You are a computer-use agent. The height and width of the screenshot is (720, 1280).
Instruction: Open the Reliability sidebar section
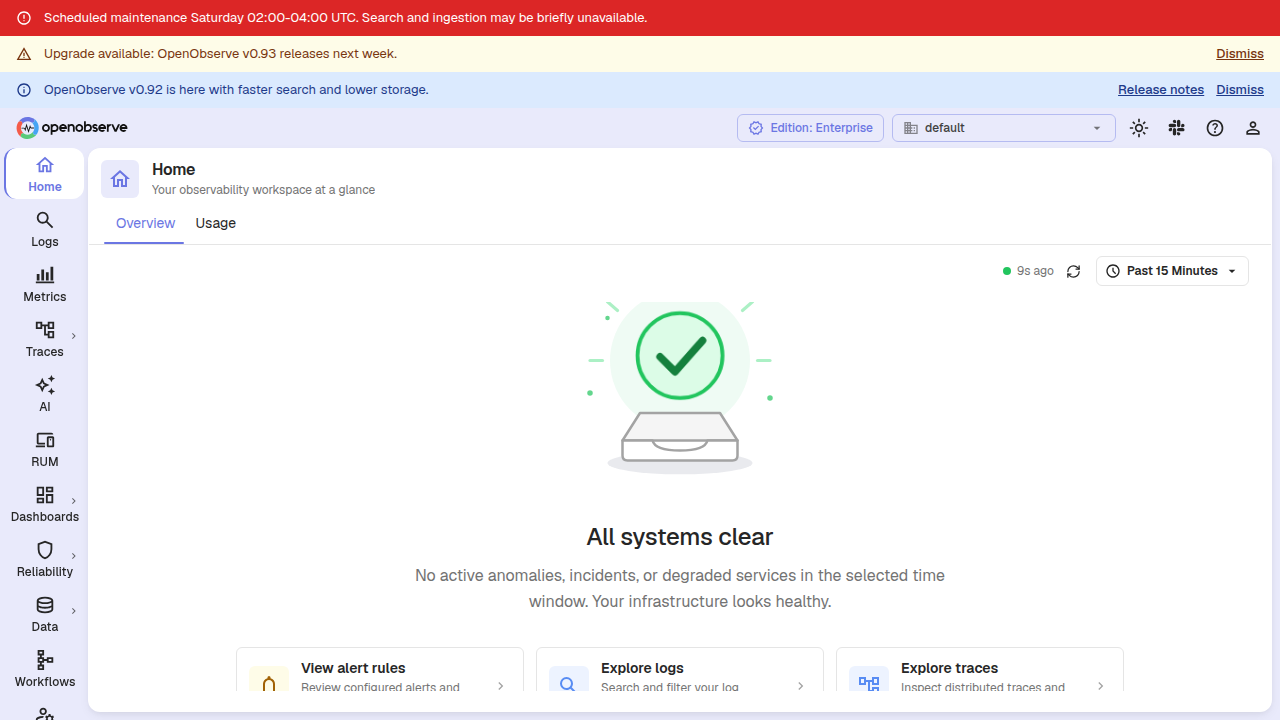click(45, 559)
